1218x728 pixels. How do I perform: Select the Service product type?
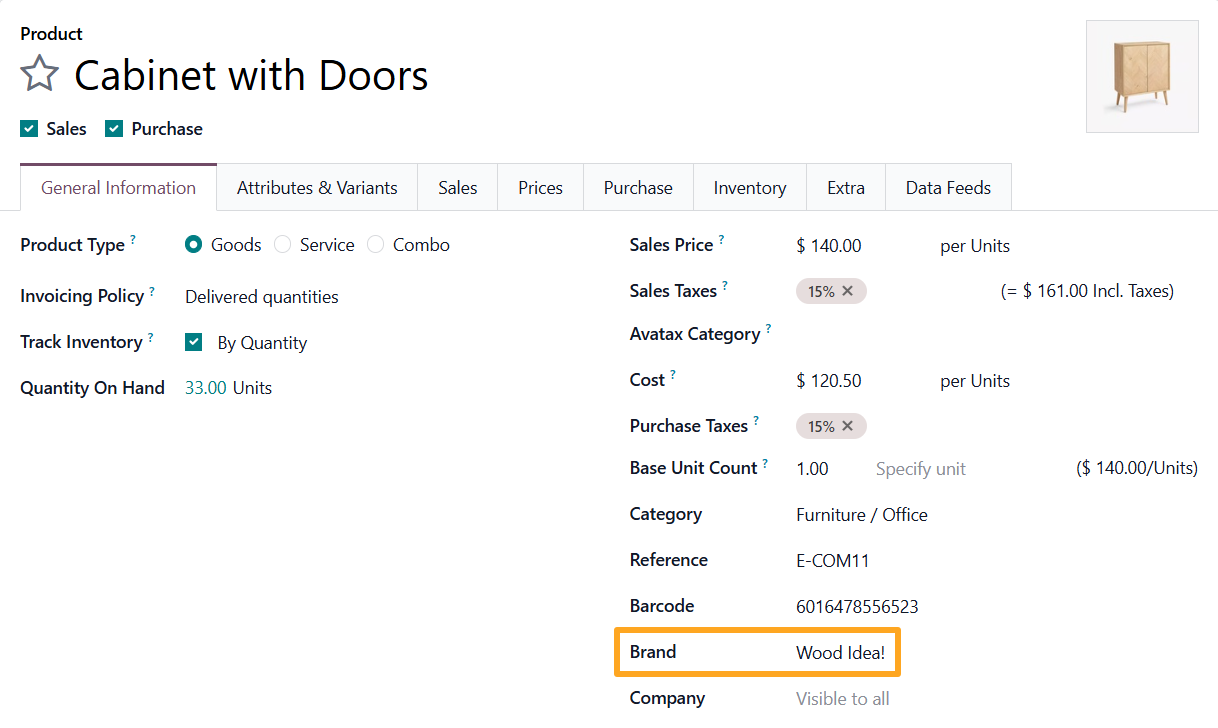point(282,245)
